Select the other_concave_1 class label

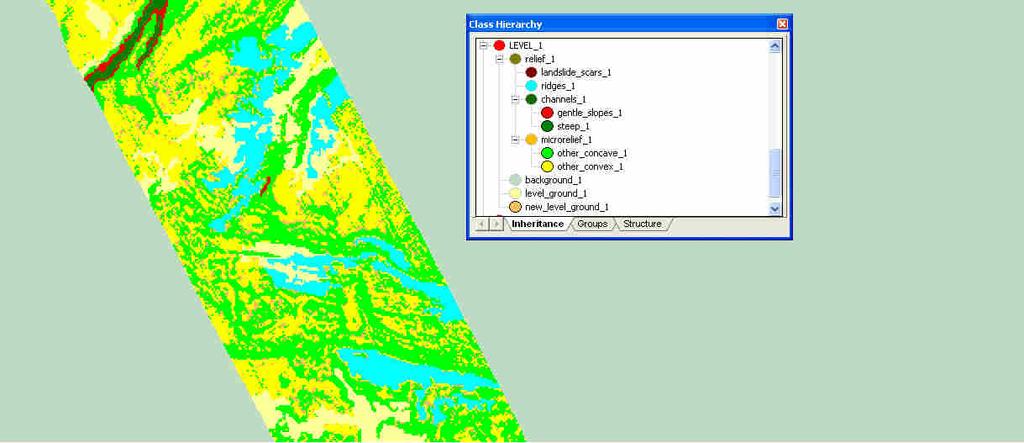click(592, 153)
